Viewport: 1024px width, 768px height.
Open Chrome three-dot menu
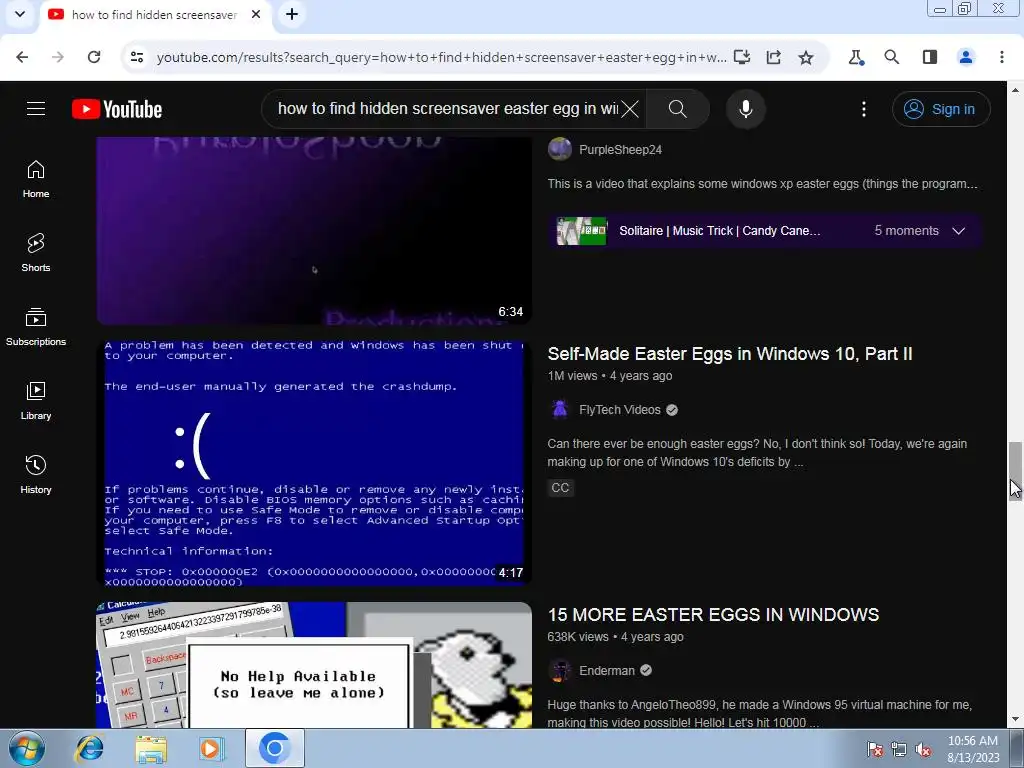click(1002, 57)
